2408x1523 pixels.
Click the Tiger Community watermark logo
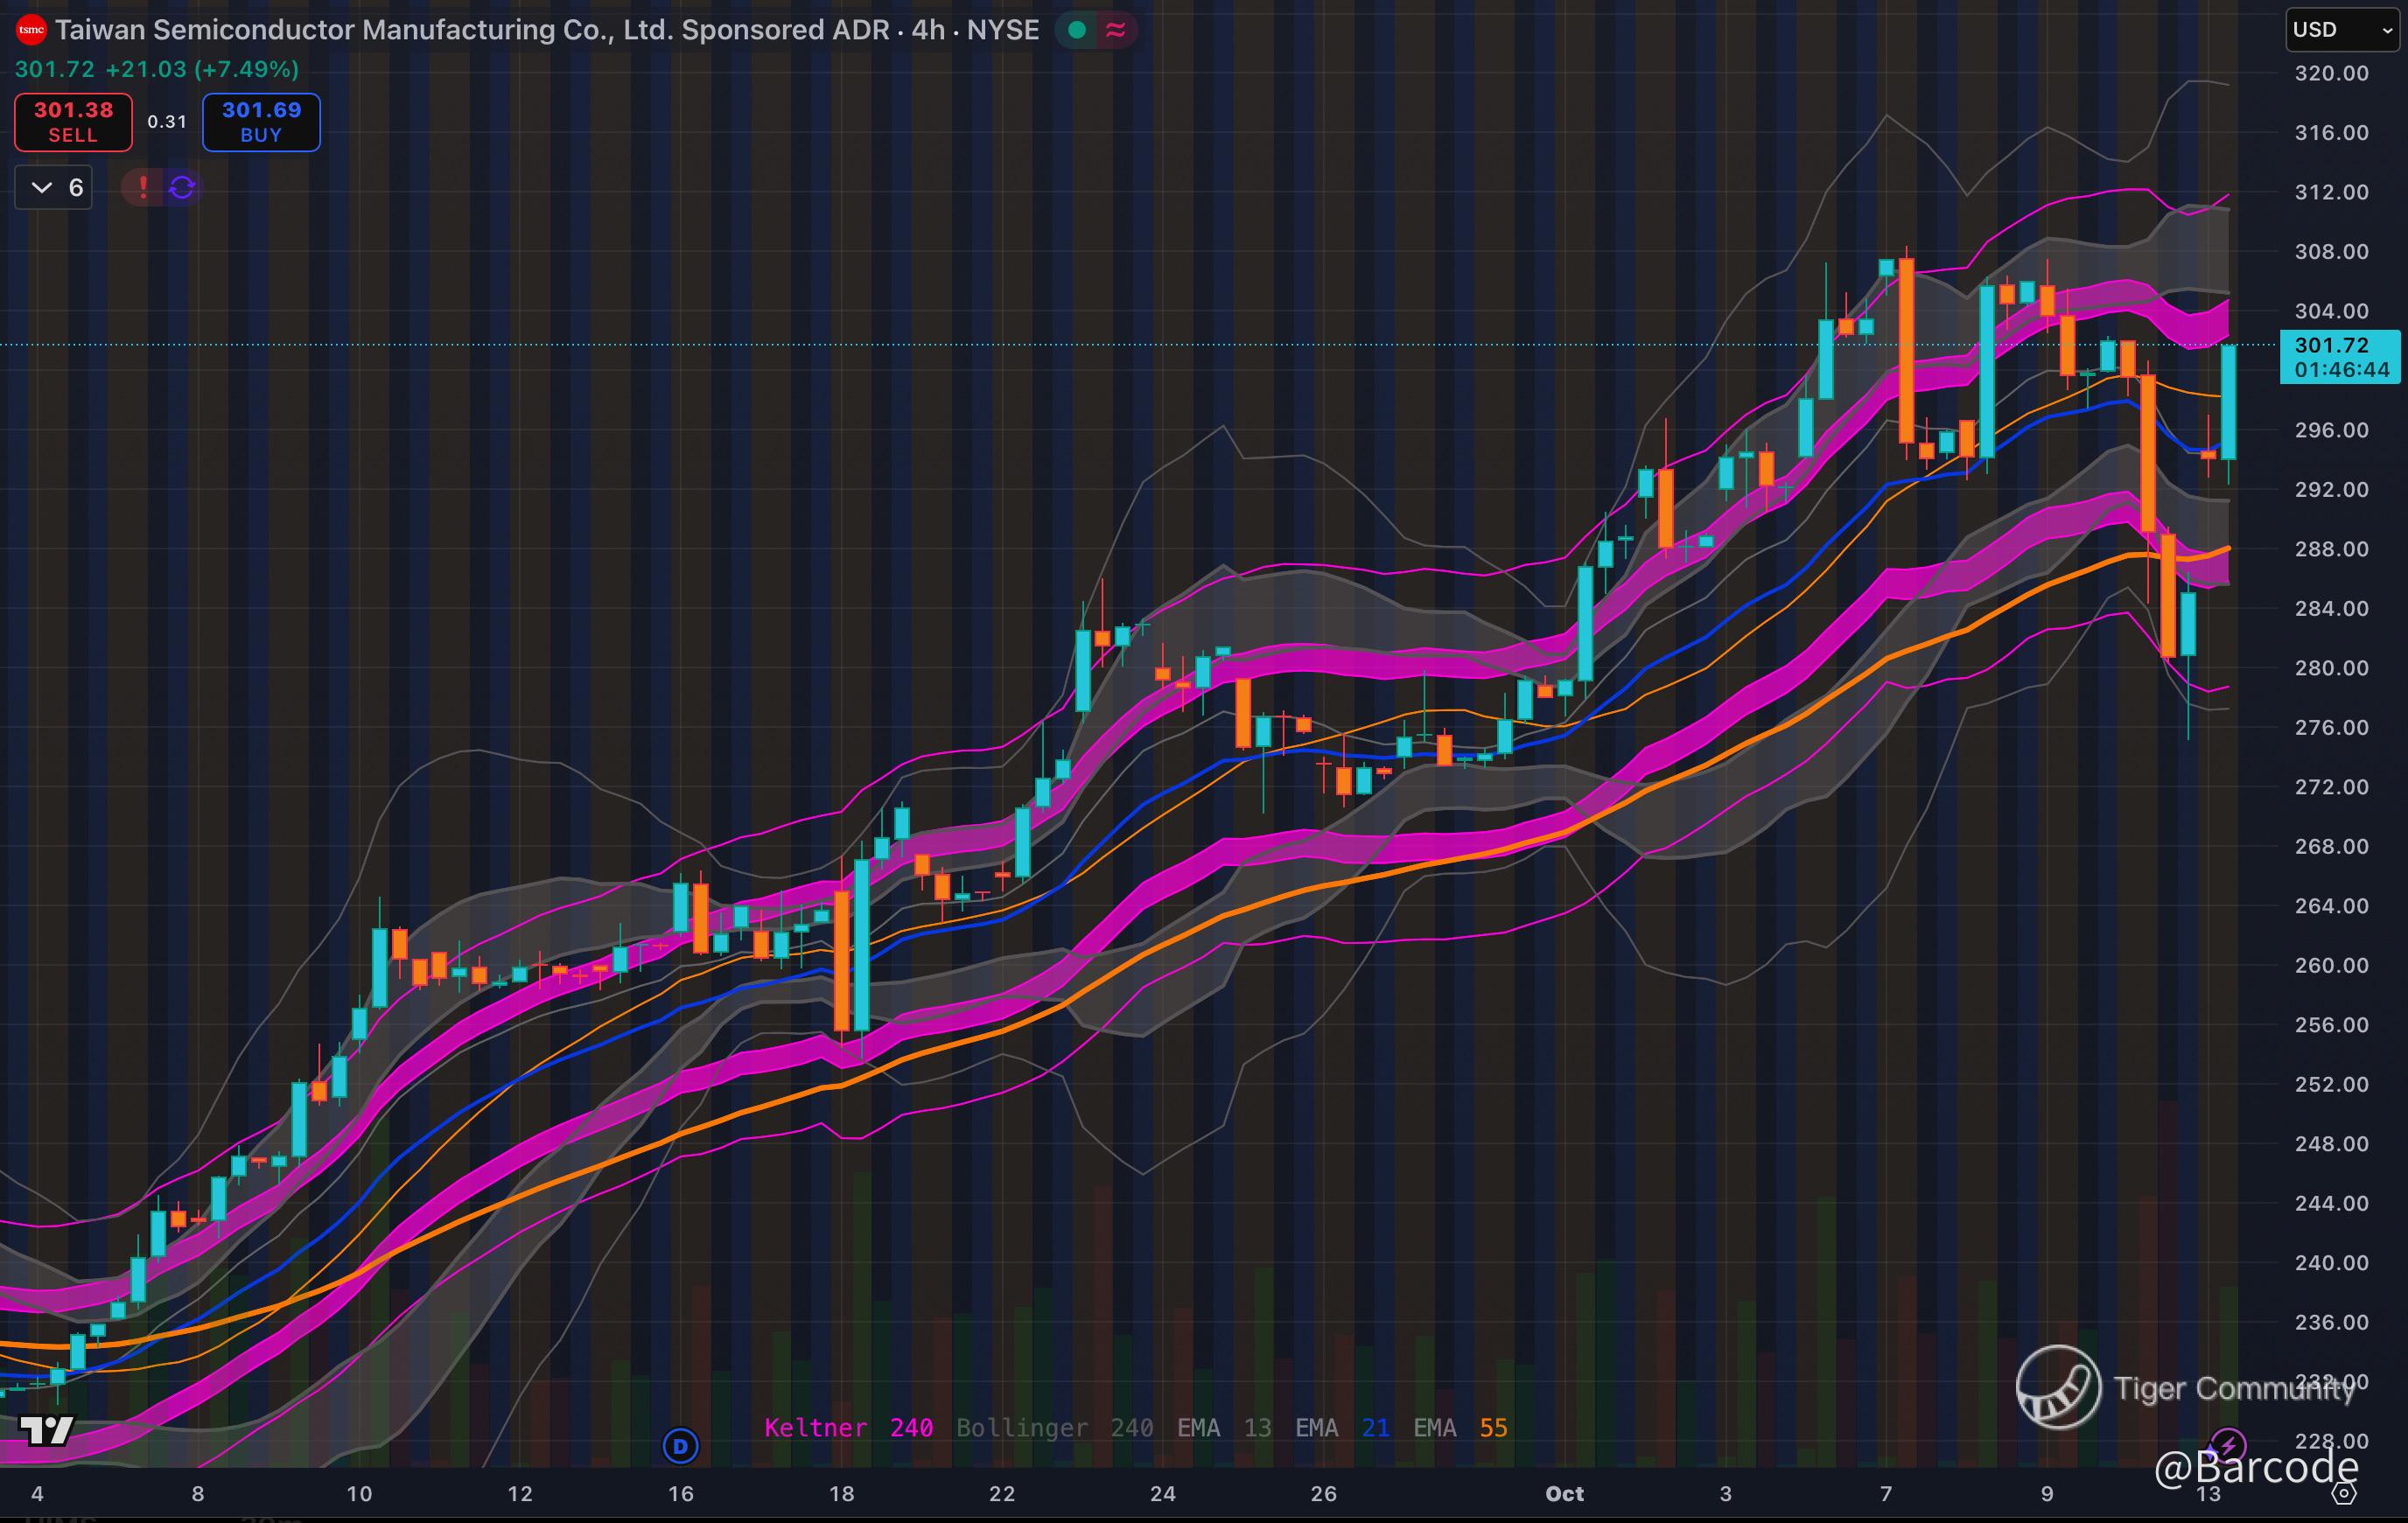coord(2058,1387)
